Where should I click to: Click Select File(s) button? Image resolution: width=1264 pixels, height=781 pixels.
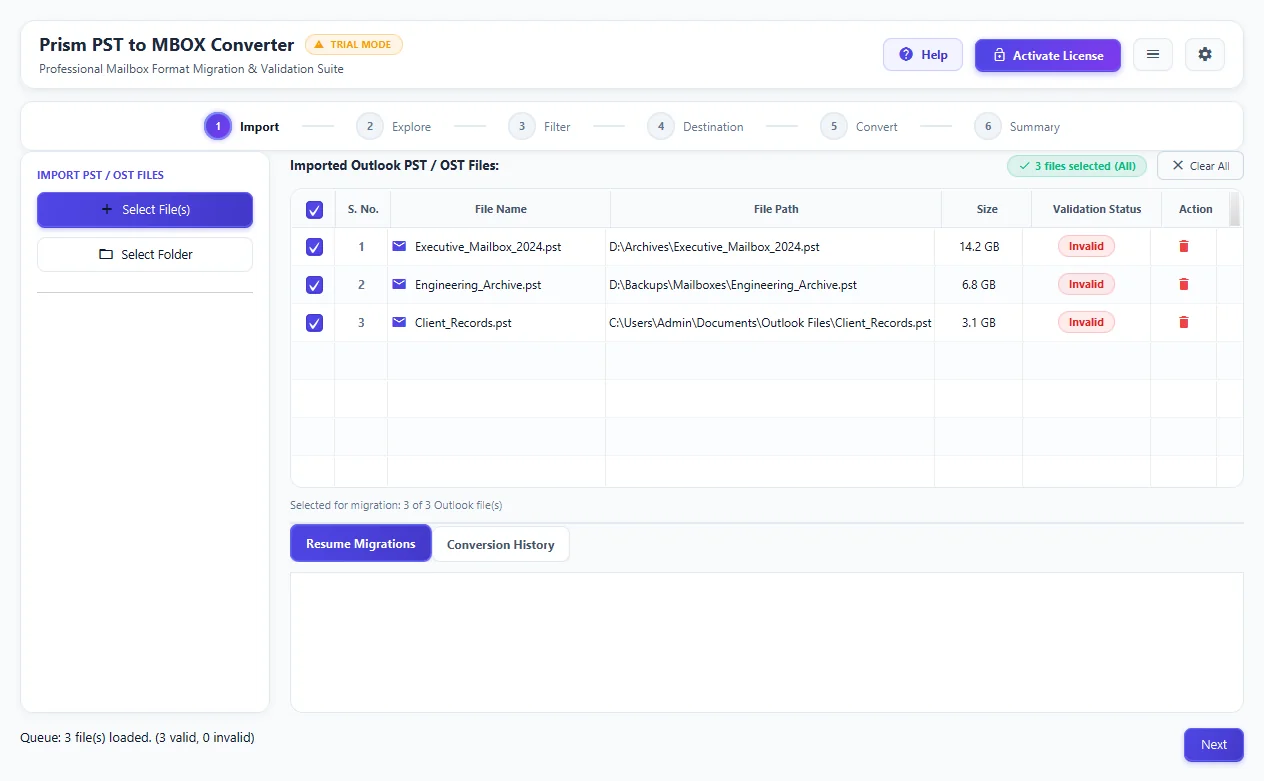click(145, 210)
